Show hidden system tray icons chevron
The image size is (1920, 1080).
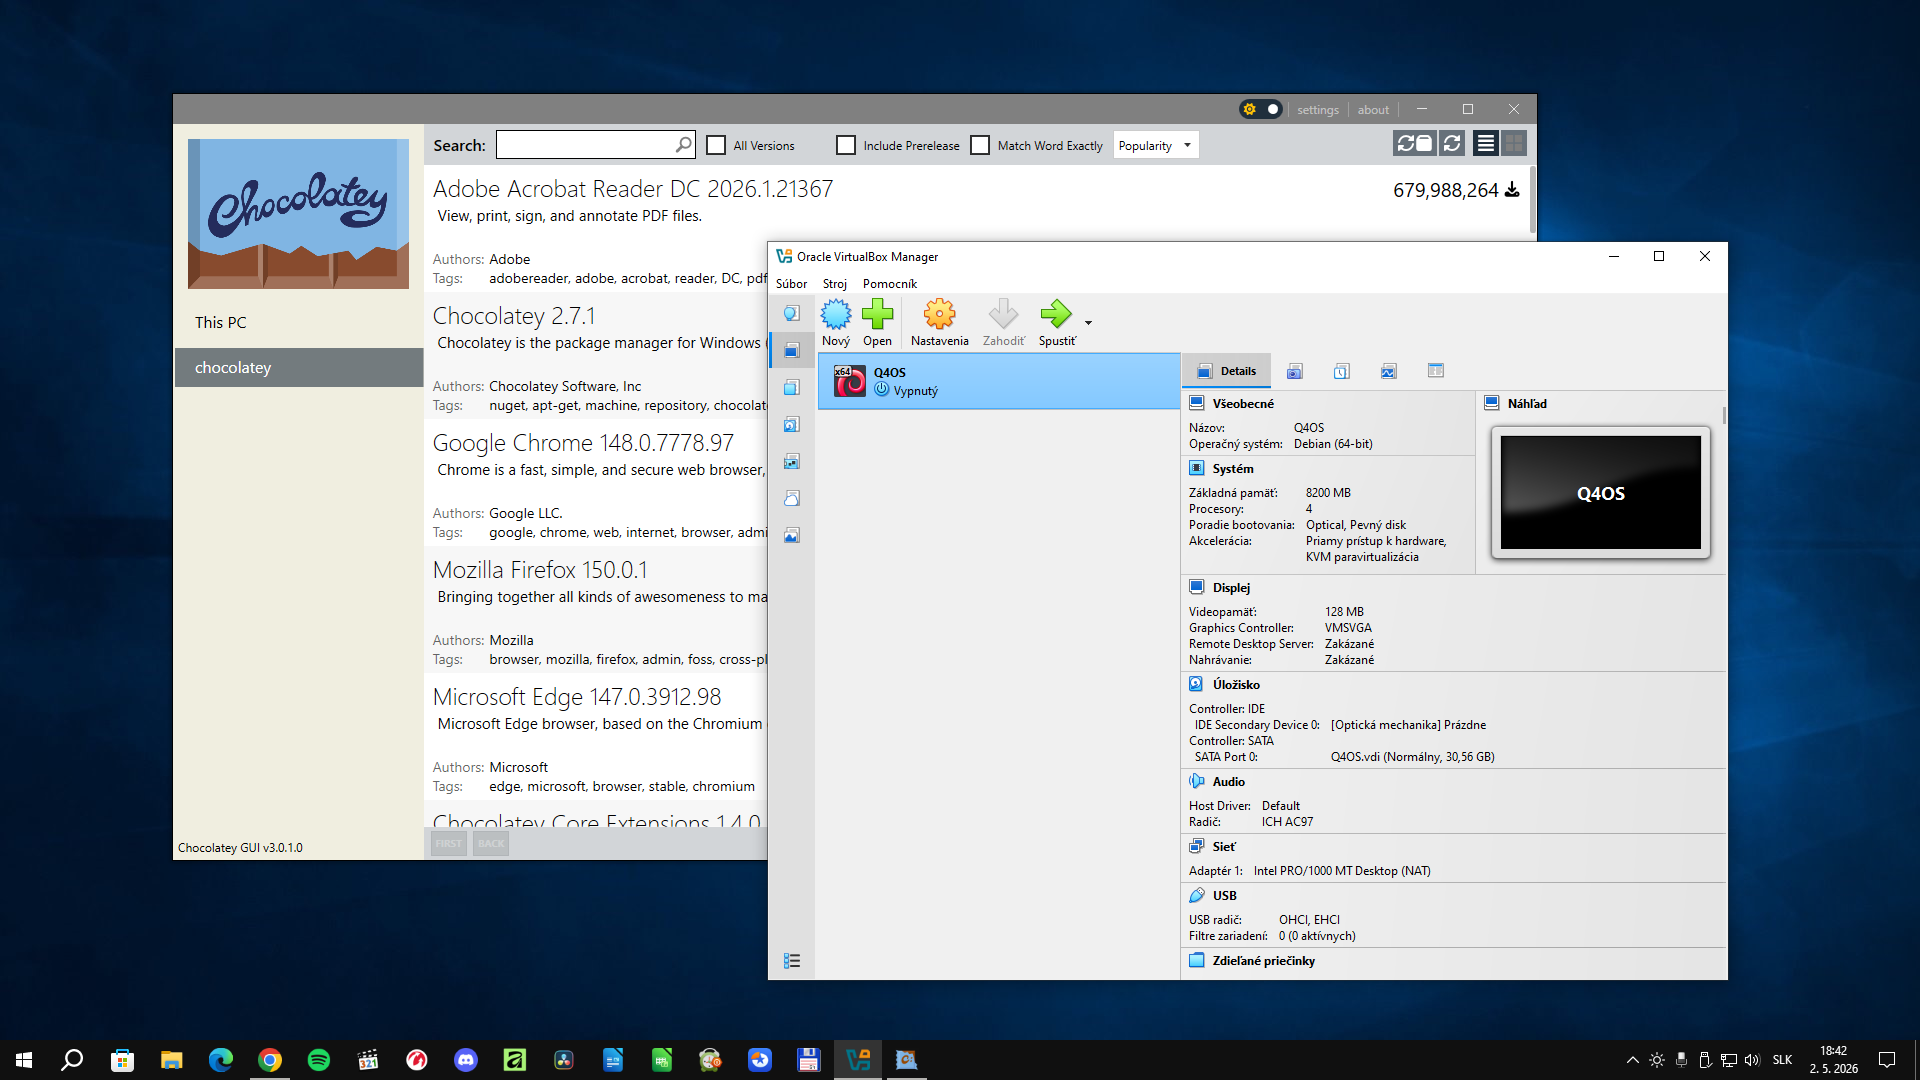[x=1632, y=1060]
